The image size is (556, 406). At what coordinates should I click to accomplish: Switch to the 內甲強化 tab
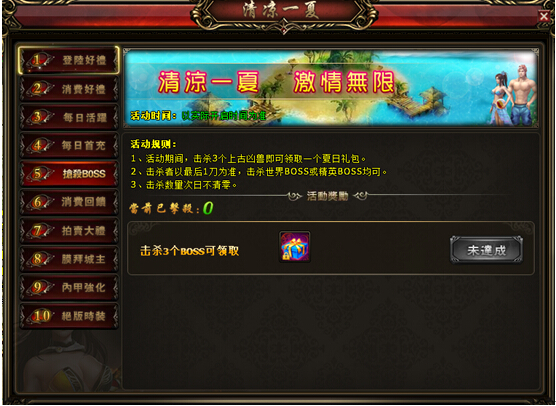point(69,287)
